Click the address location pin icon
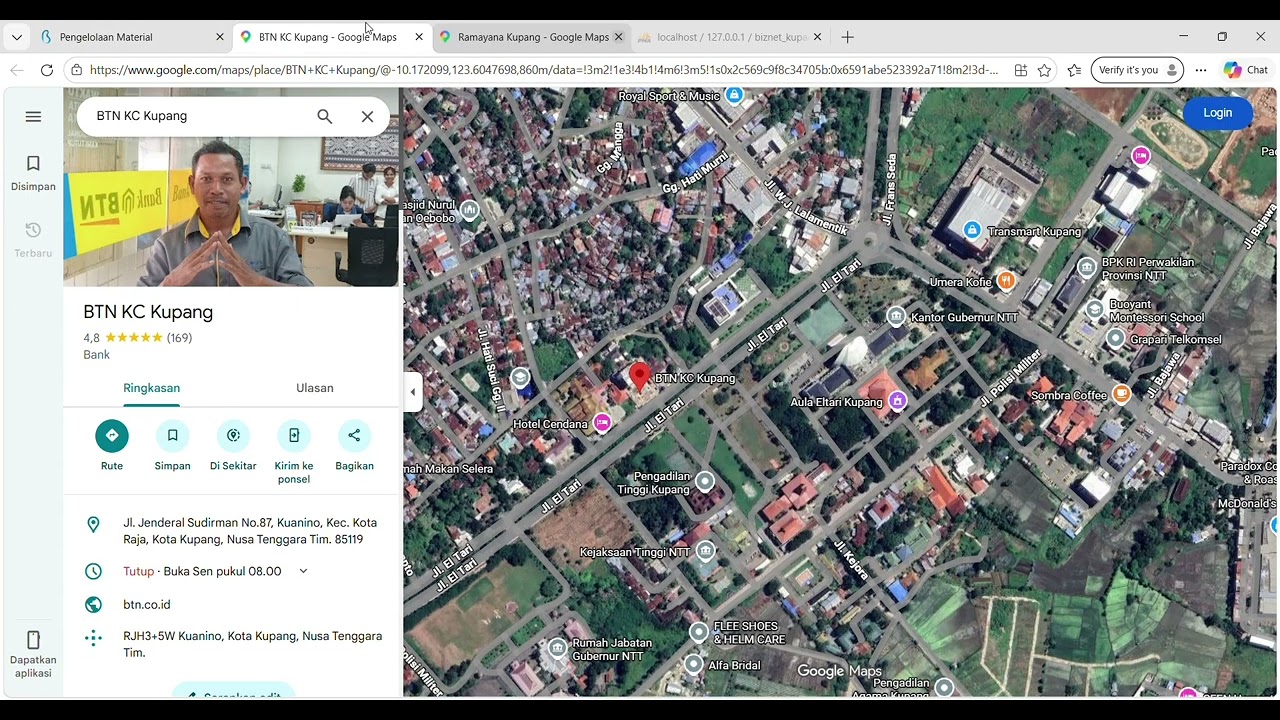The width and height of the screenshot is (1280, 720). tap(93, 525)
